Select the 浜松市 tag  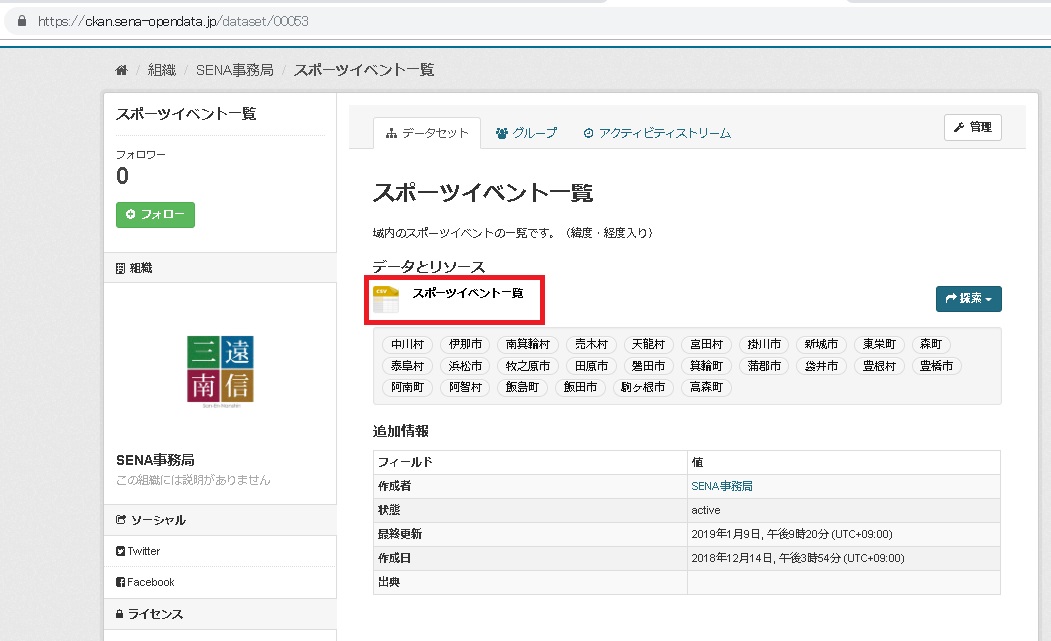pos(464,366)
